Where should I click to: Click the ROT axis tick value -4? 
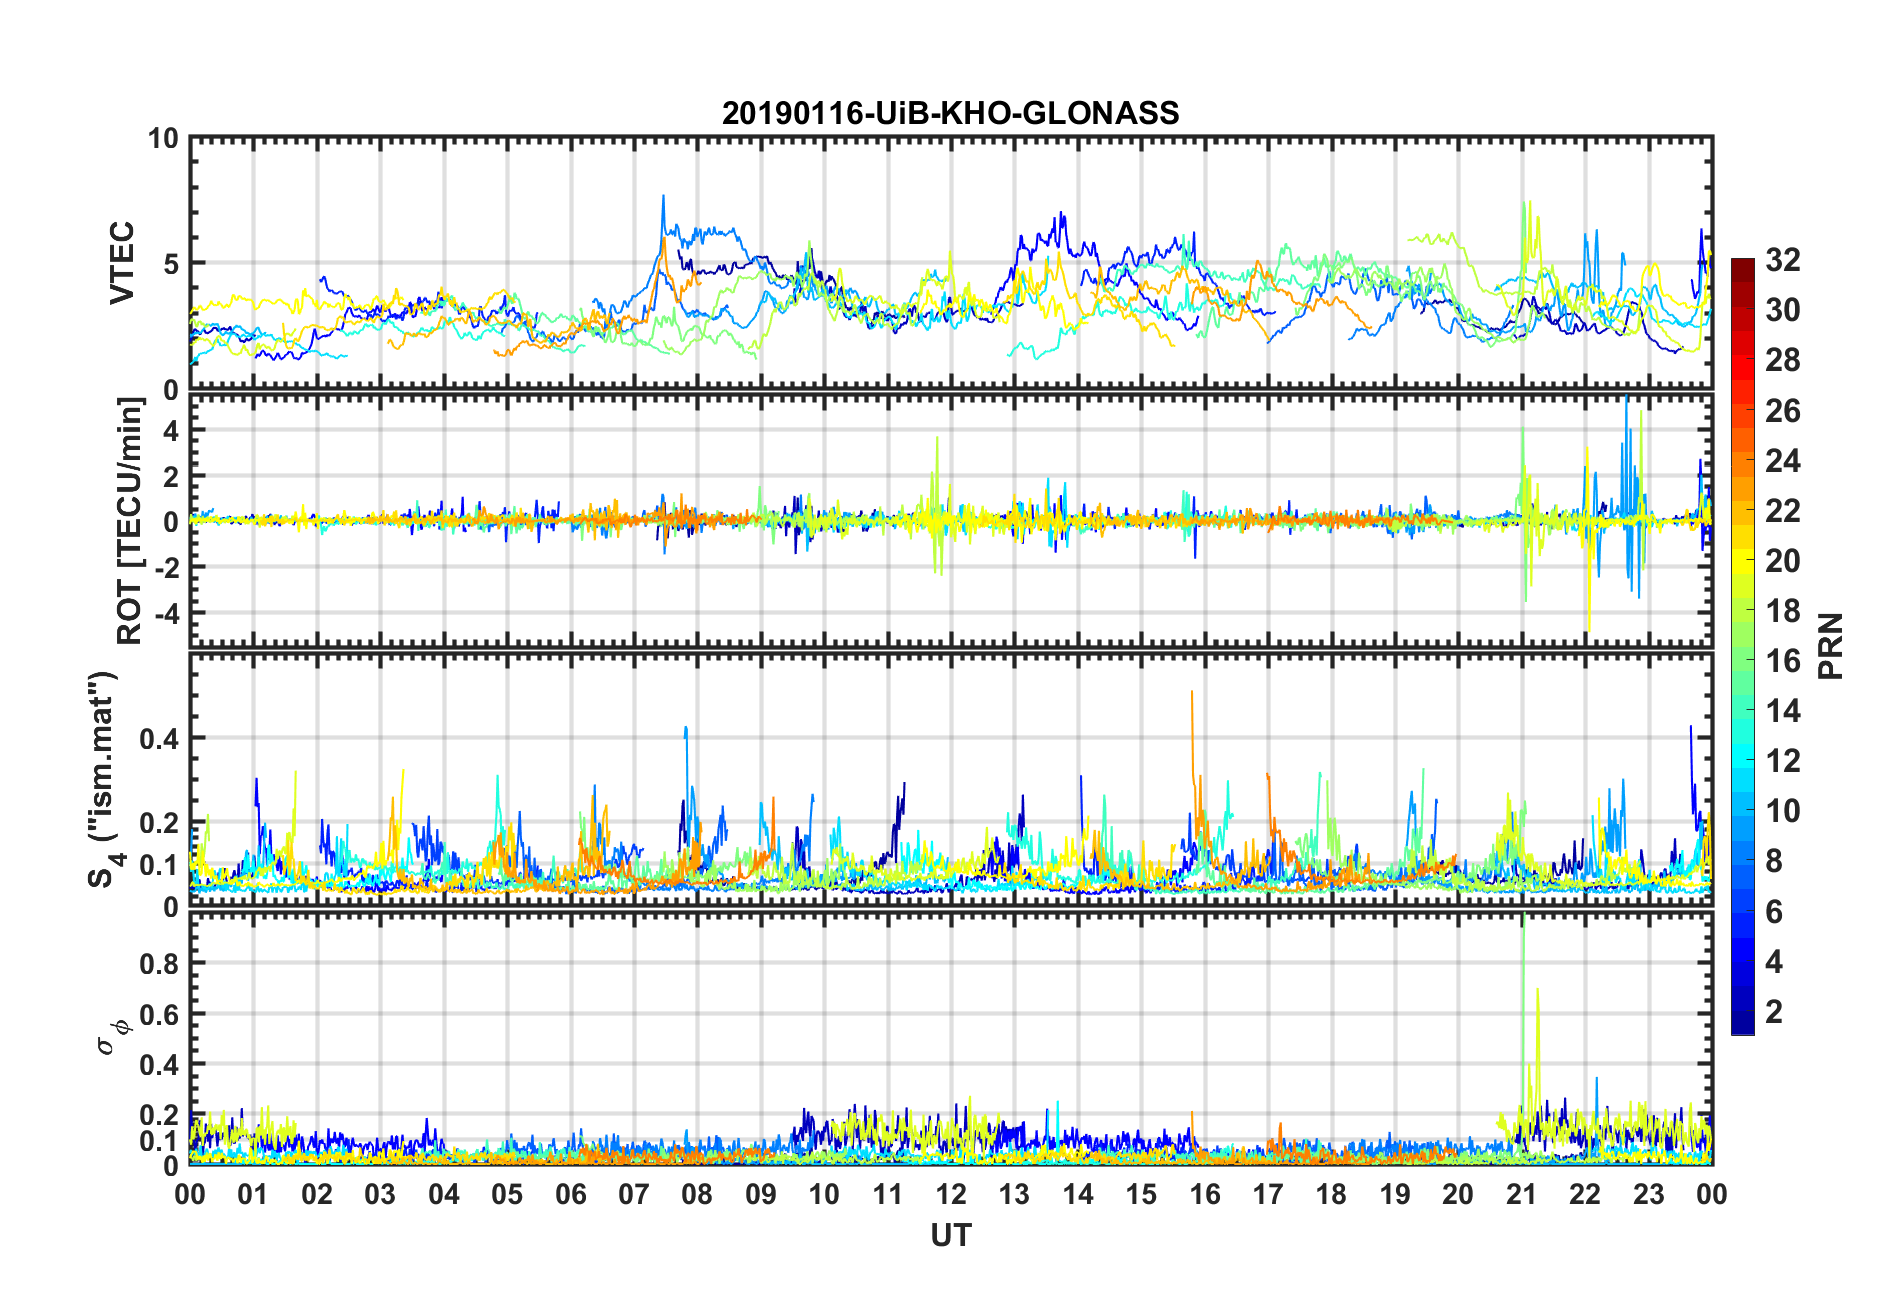[x=166, y=612]
